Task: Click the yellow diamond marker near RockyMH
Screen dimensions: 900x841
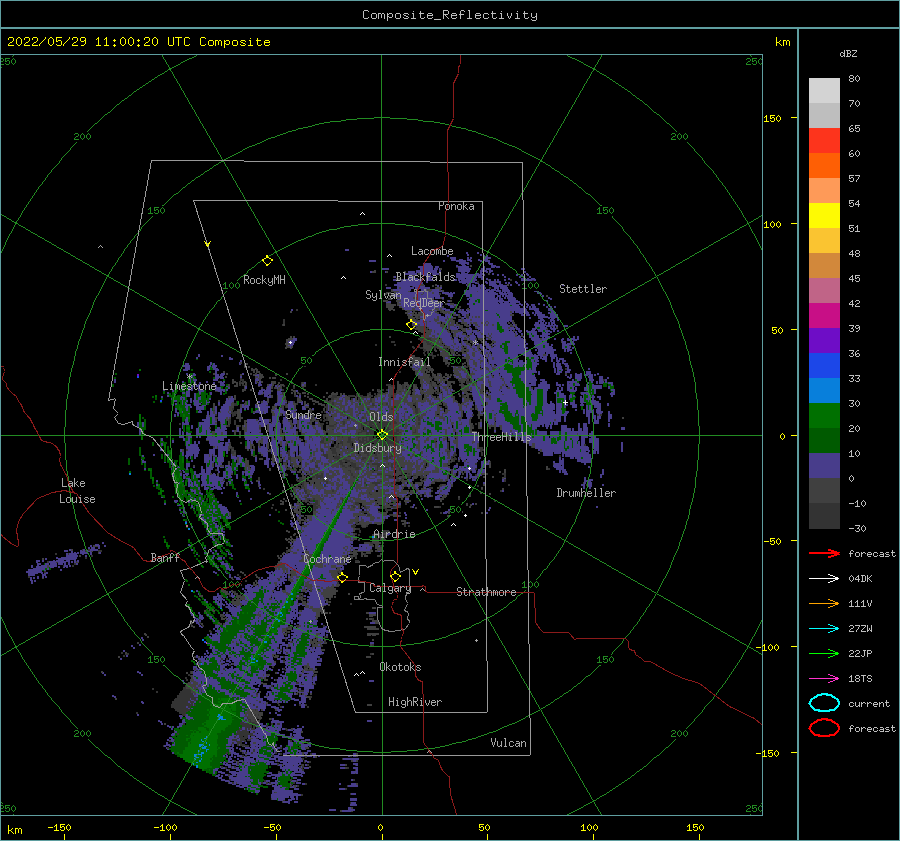Action: click(x=267, y=261)
